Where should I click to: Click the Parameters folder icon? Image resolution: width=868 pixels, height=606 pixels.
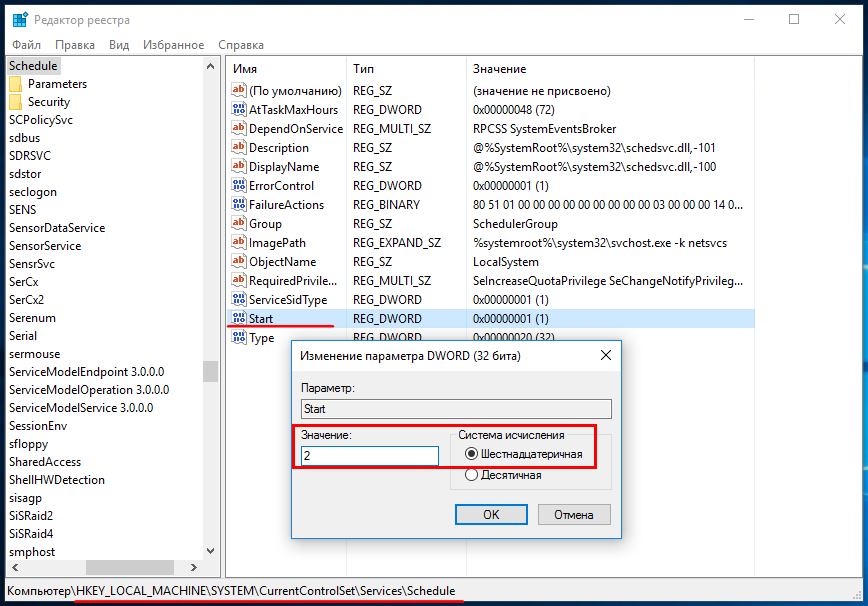coord(16,84)
